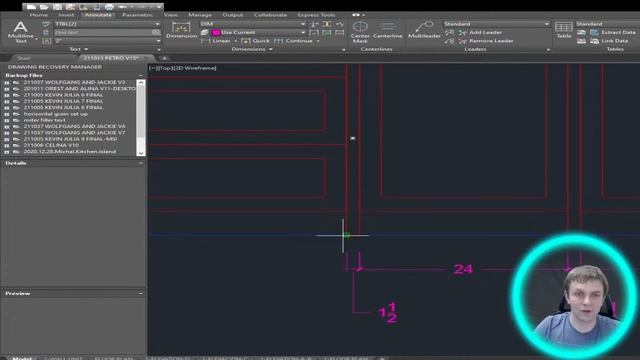Screen dimensions: 640x360
Task: Click Remove Leader
Action: click(x=486, y=41)
